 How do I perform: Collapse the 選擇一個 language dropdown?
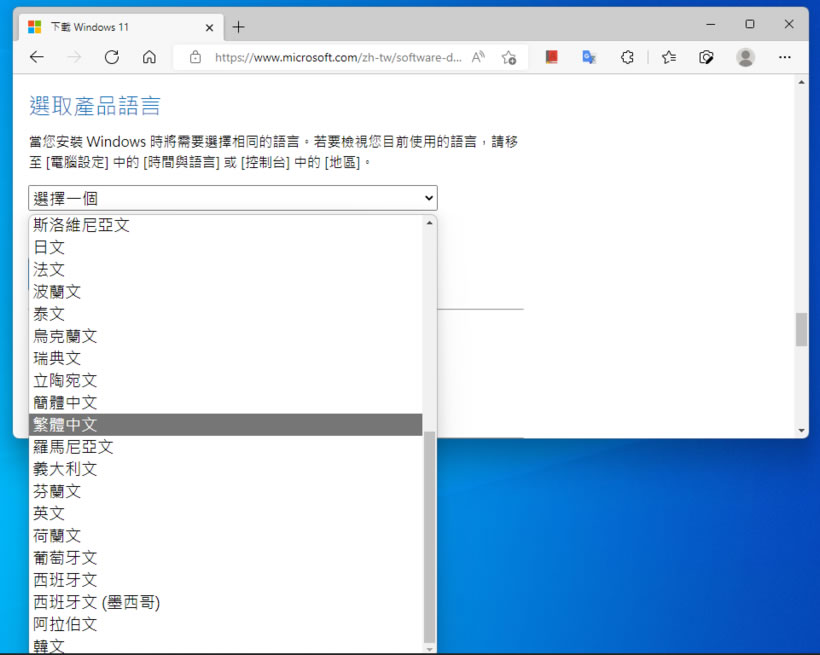pos(233,198)
